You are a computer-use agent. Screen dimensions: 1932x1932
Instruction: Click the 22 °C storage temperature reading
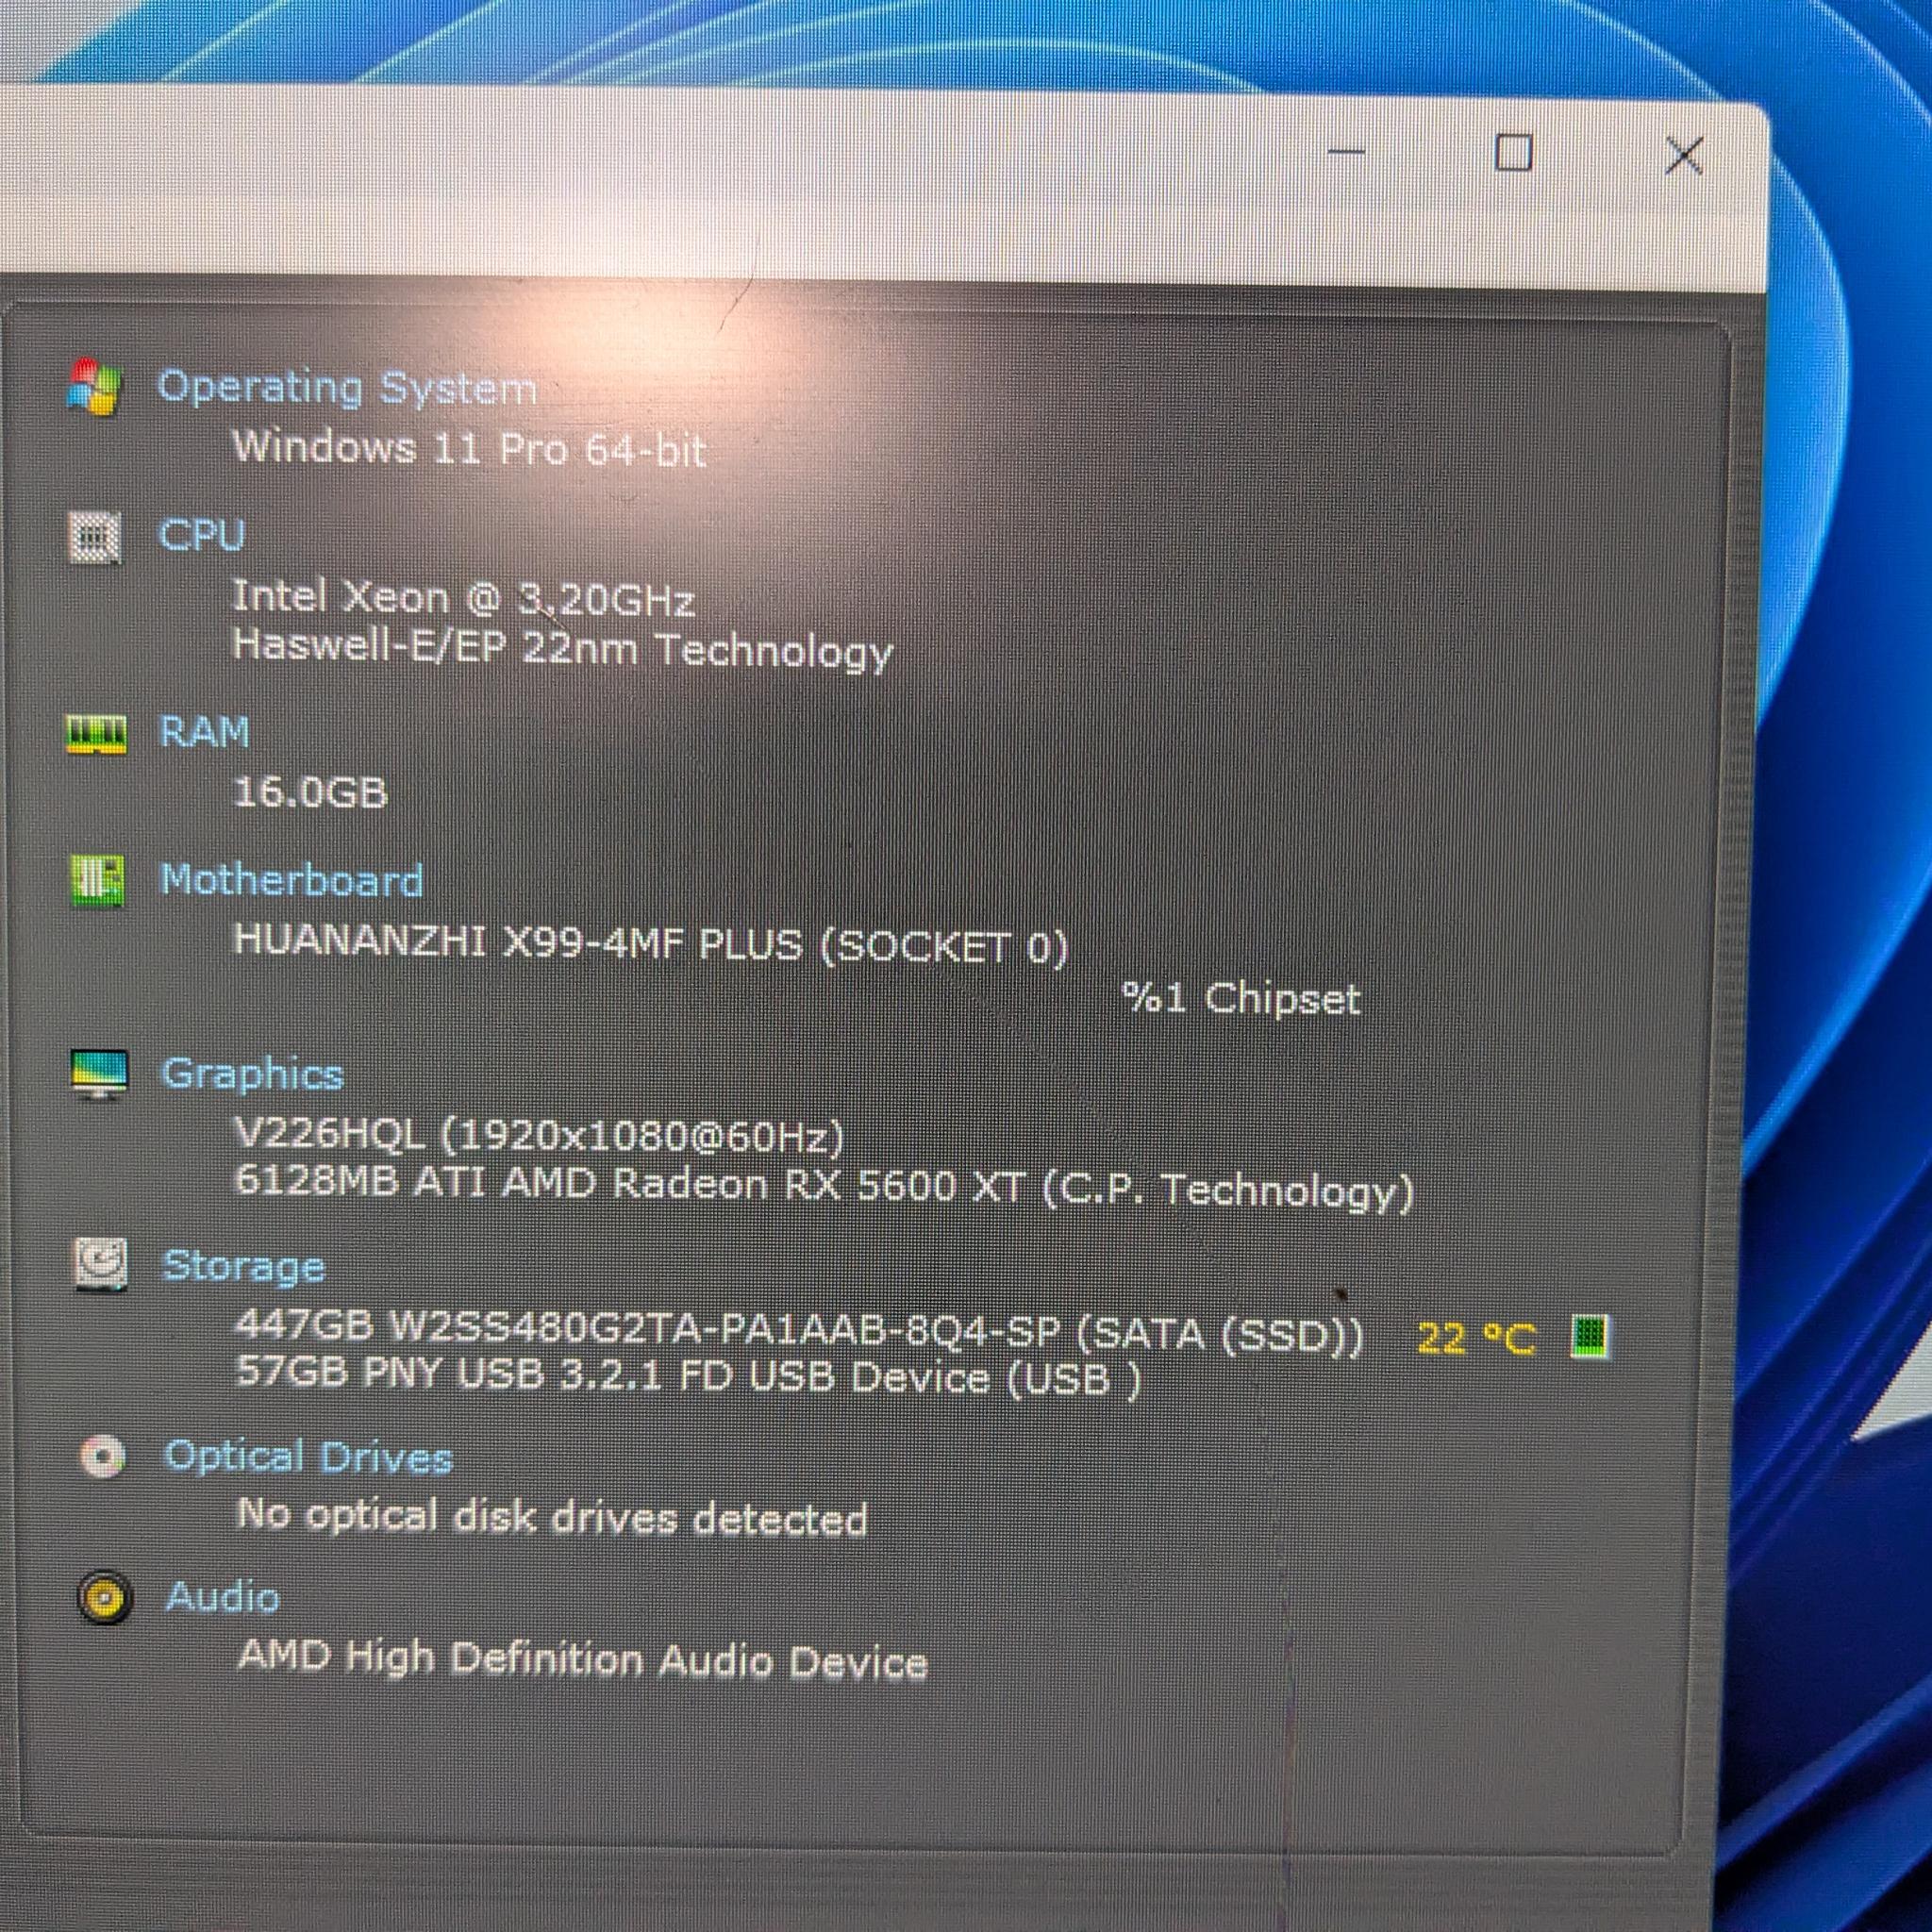1476,1338
